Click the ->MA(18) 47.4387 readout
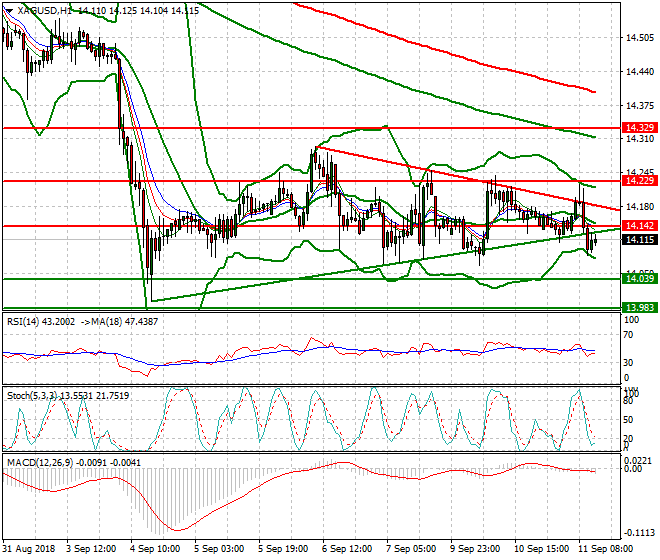 (119, 322)
